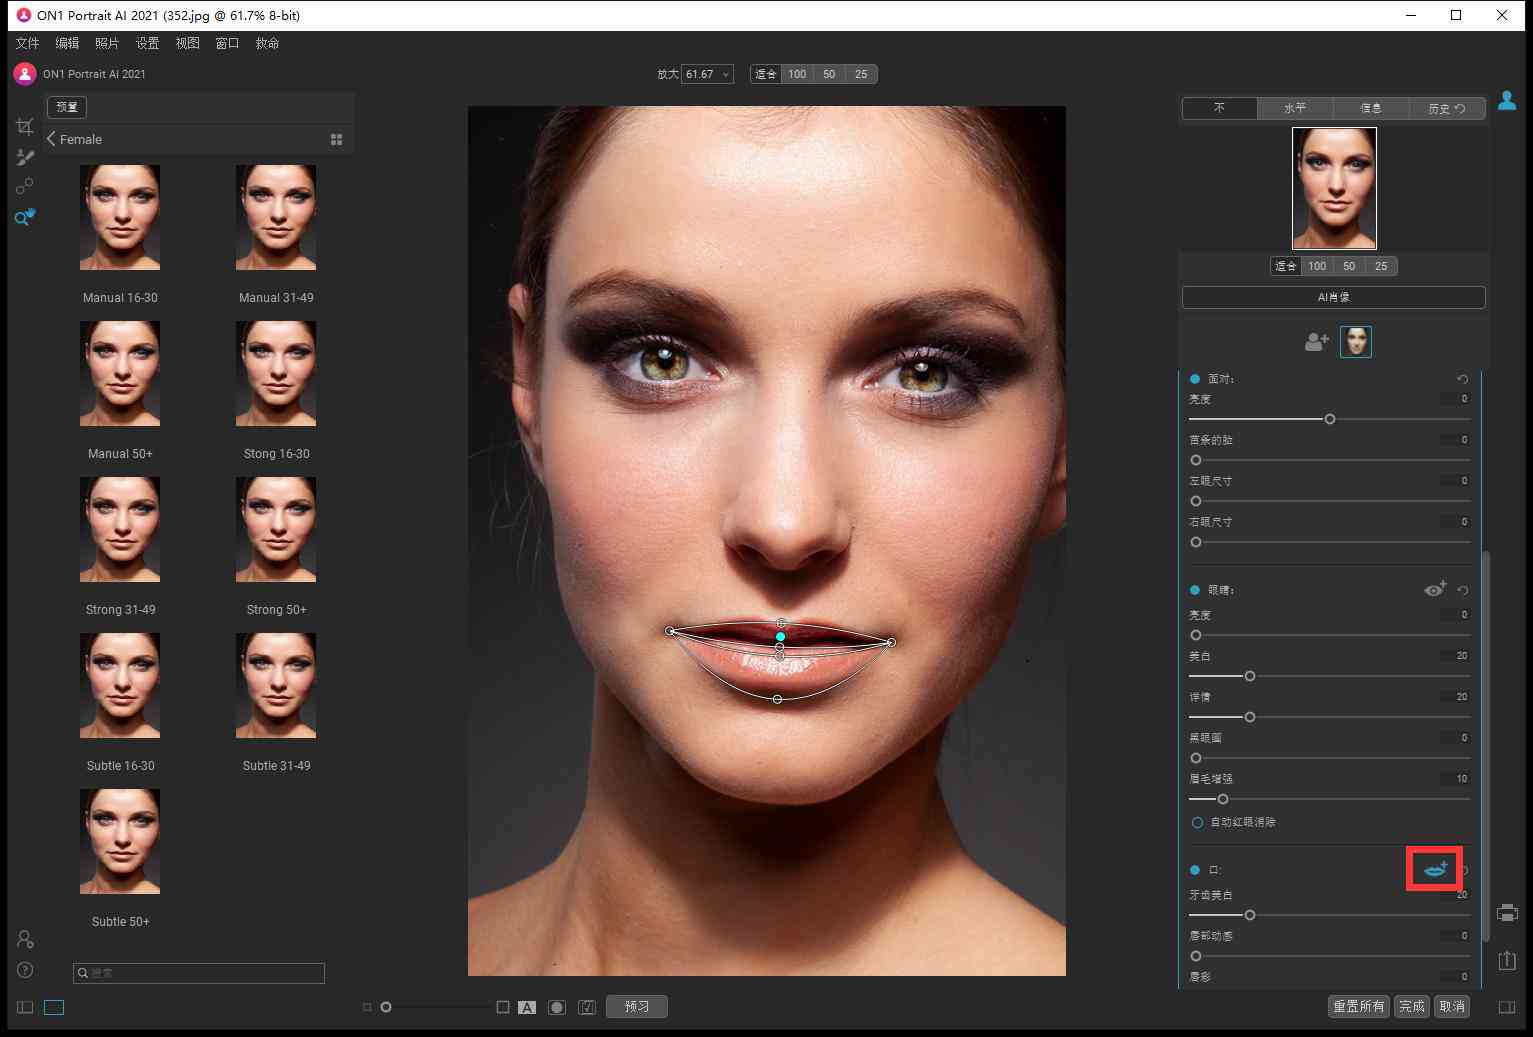This screenshot has height=1037, width=1533.
Task: Click the cyan lip center control point
Action: [780, 636]
